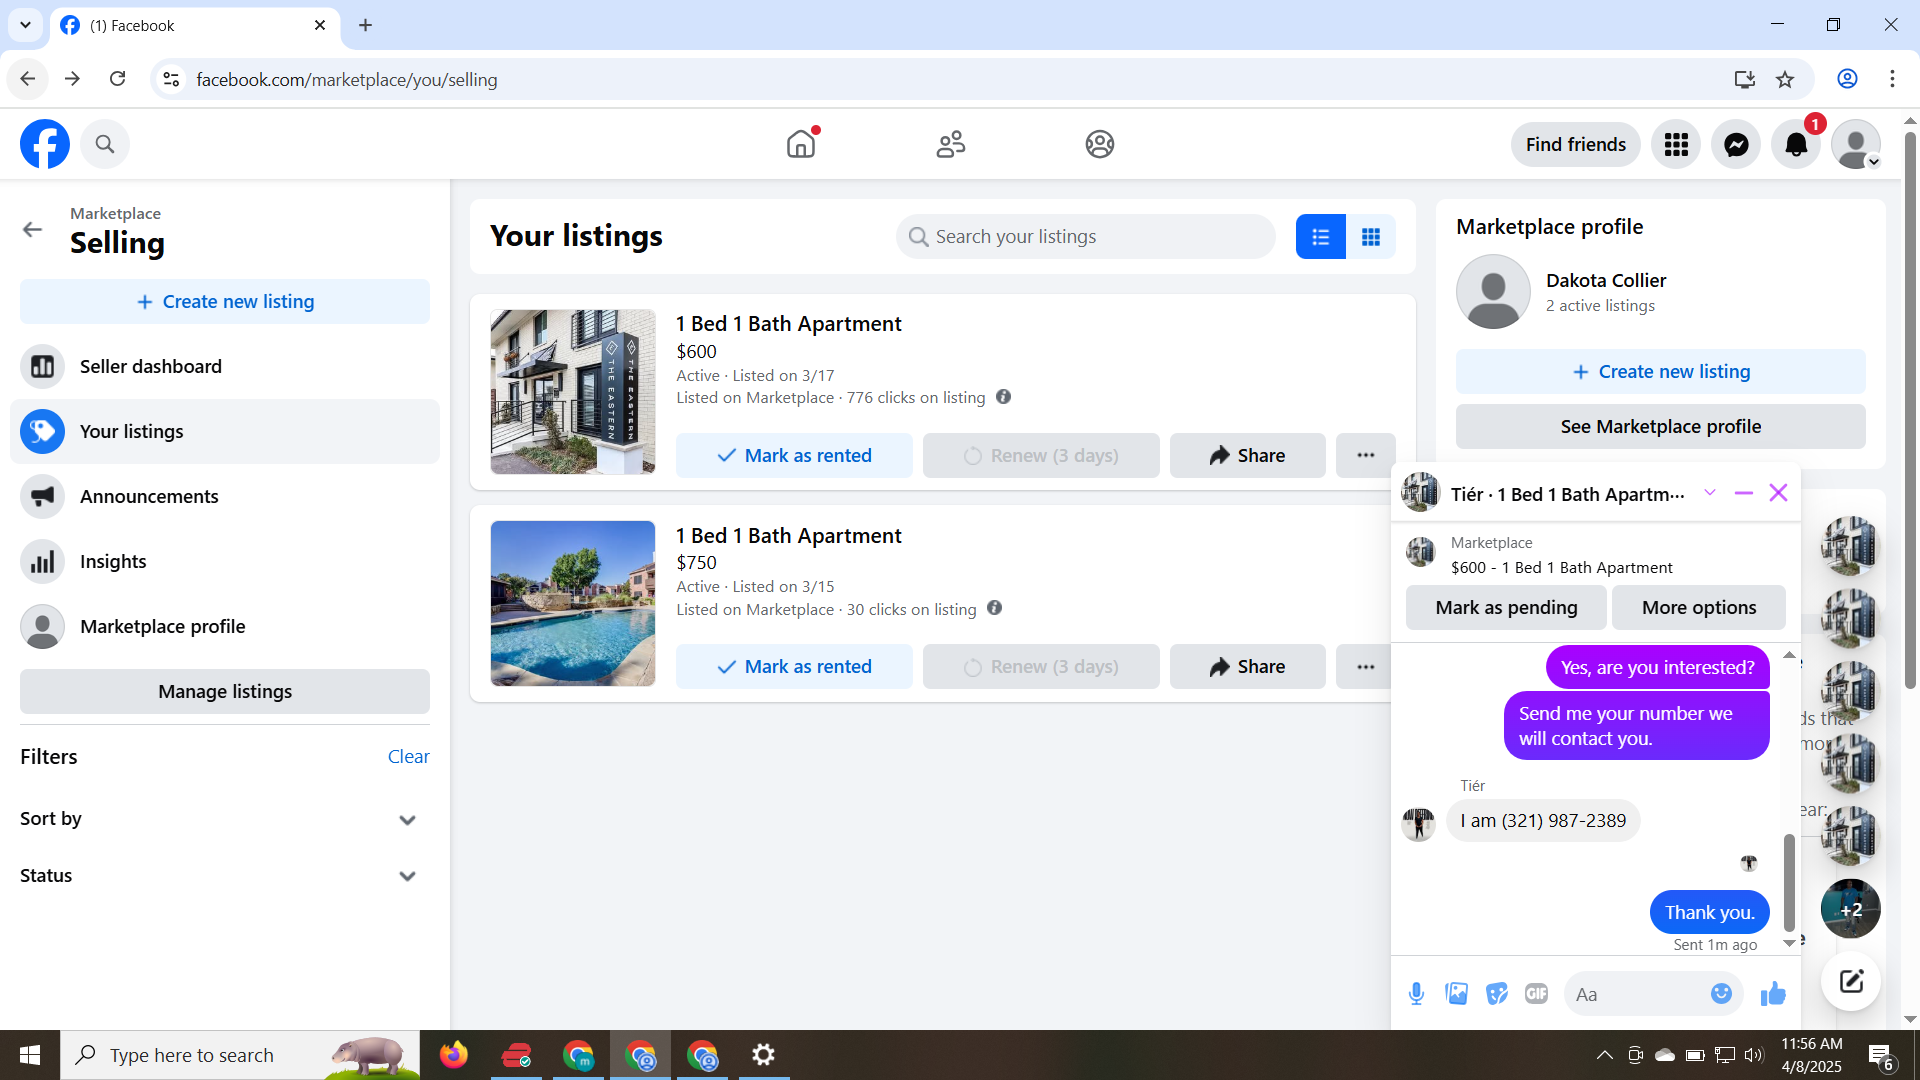Screen dimensions: 1920x1080
Task: Open the notifications bell
Action: point(1796,145)
